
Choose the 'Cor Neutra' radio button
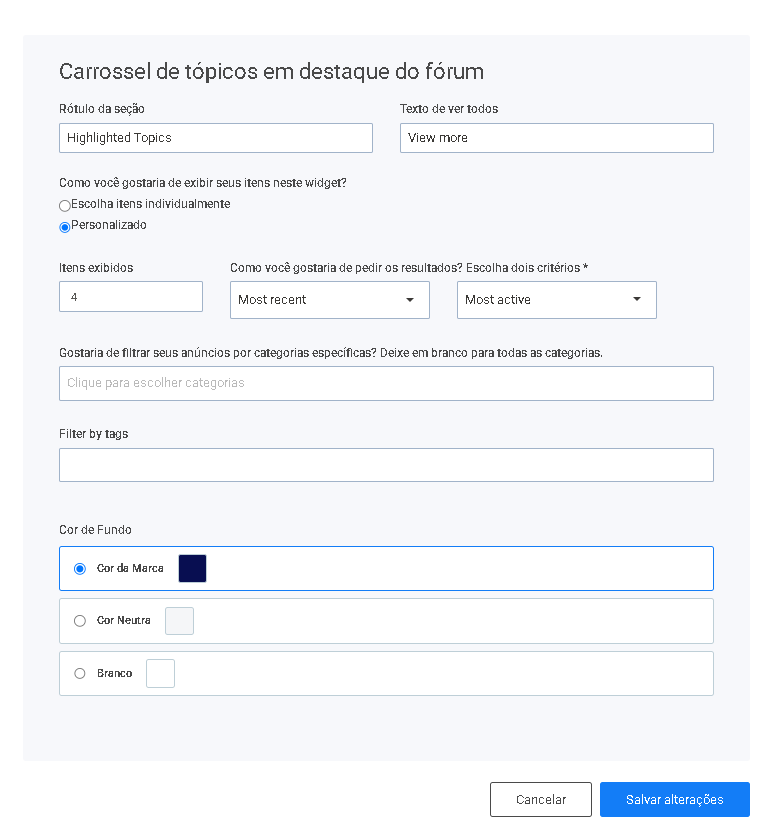pos(80,621)
